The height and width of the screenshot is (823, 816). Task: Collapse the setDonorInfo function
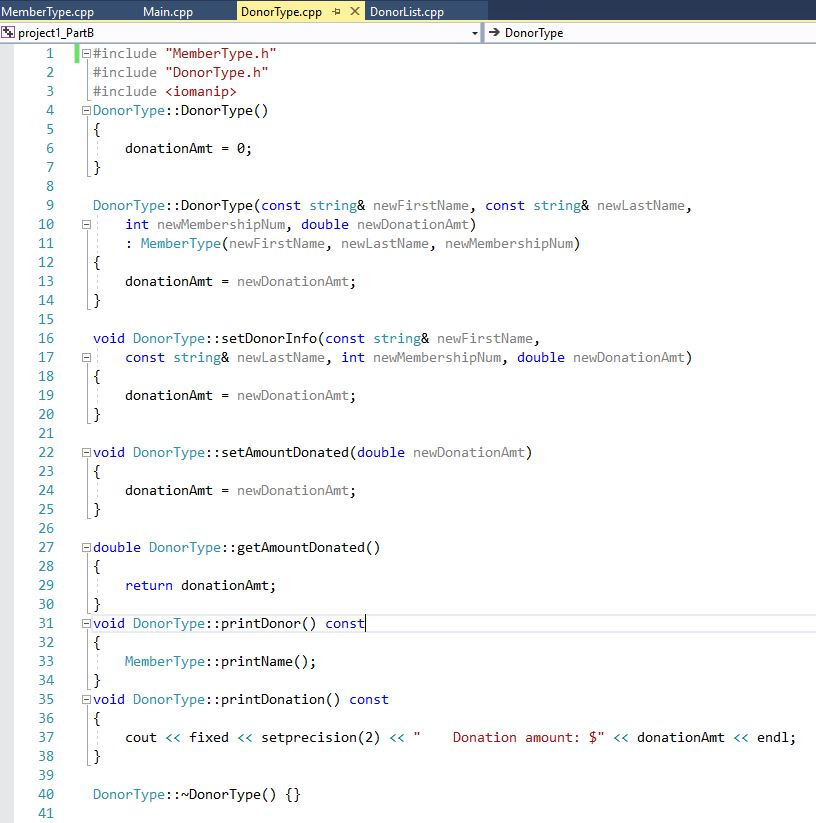pos(86,357)
